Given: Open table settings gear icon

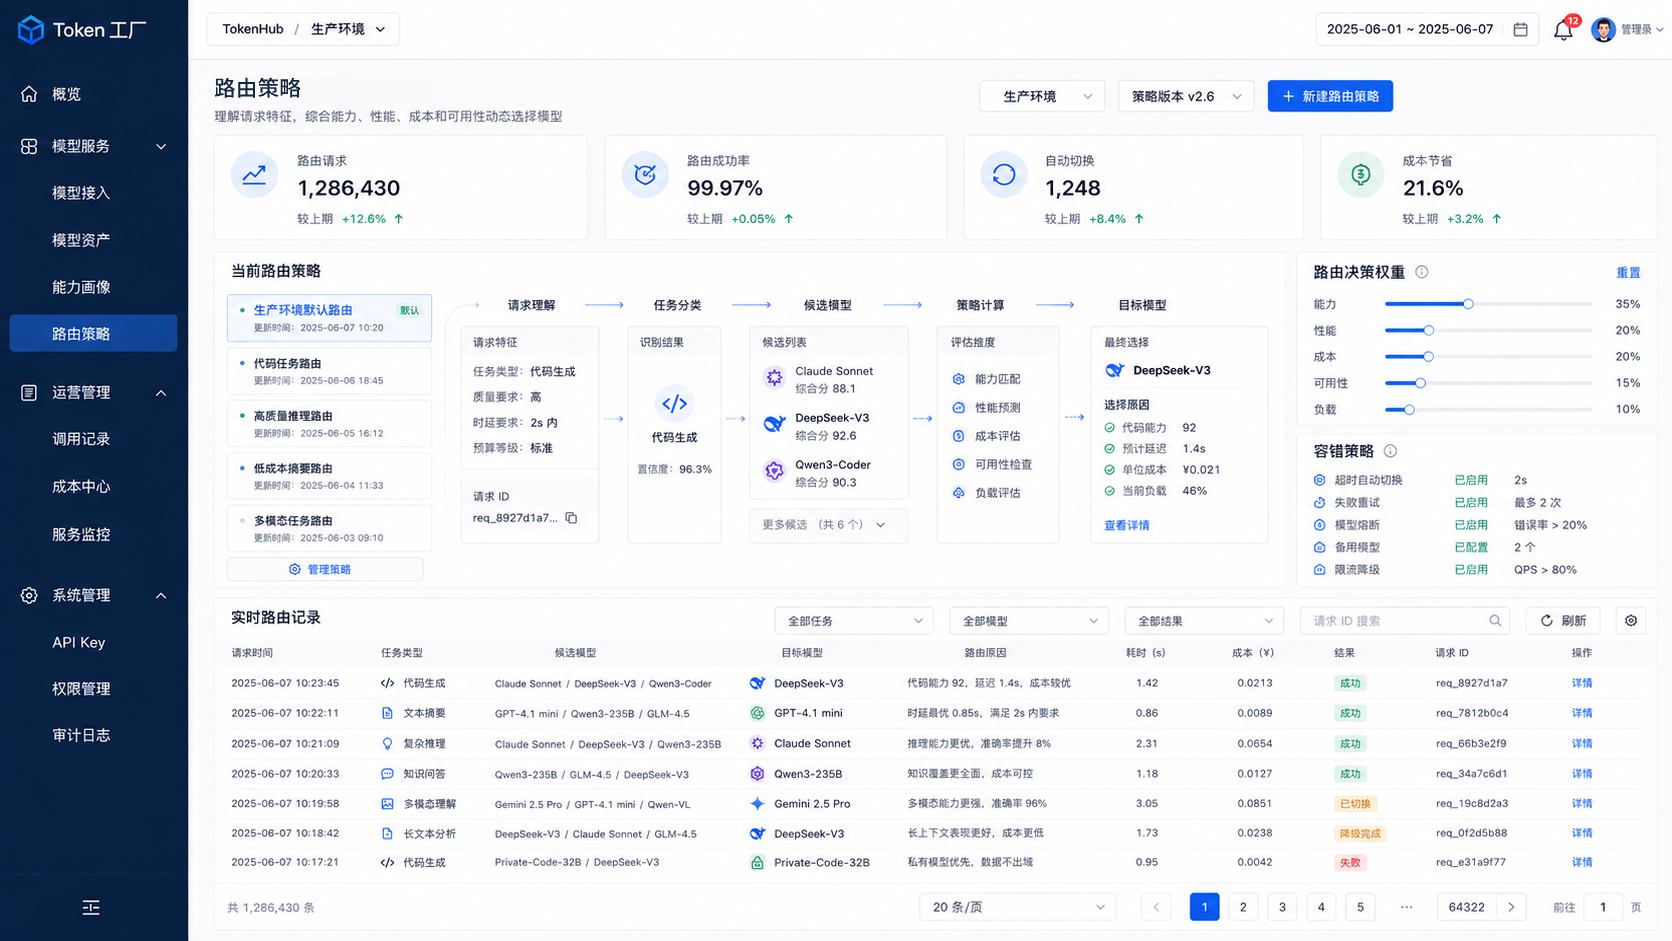Looking at the screenshot, I should point(1631,621).
